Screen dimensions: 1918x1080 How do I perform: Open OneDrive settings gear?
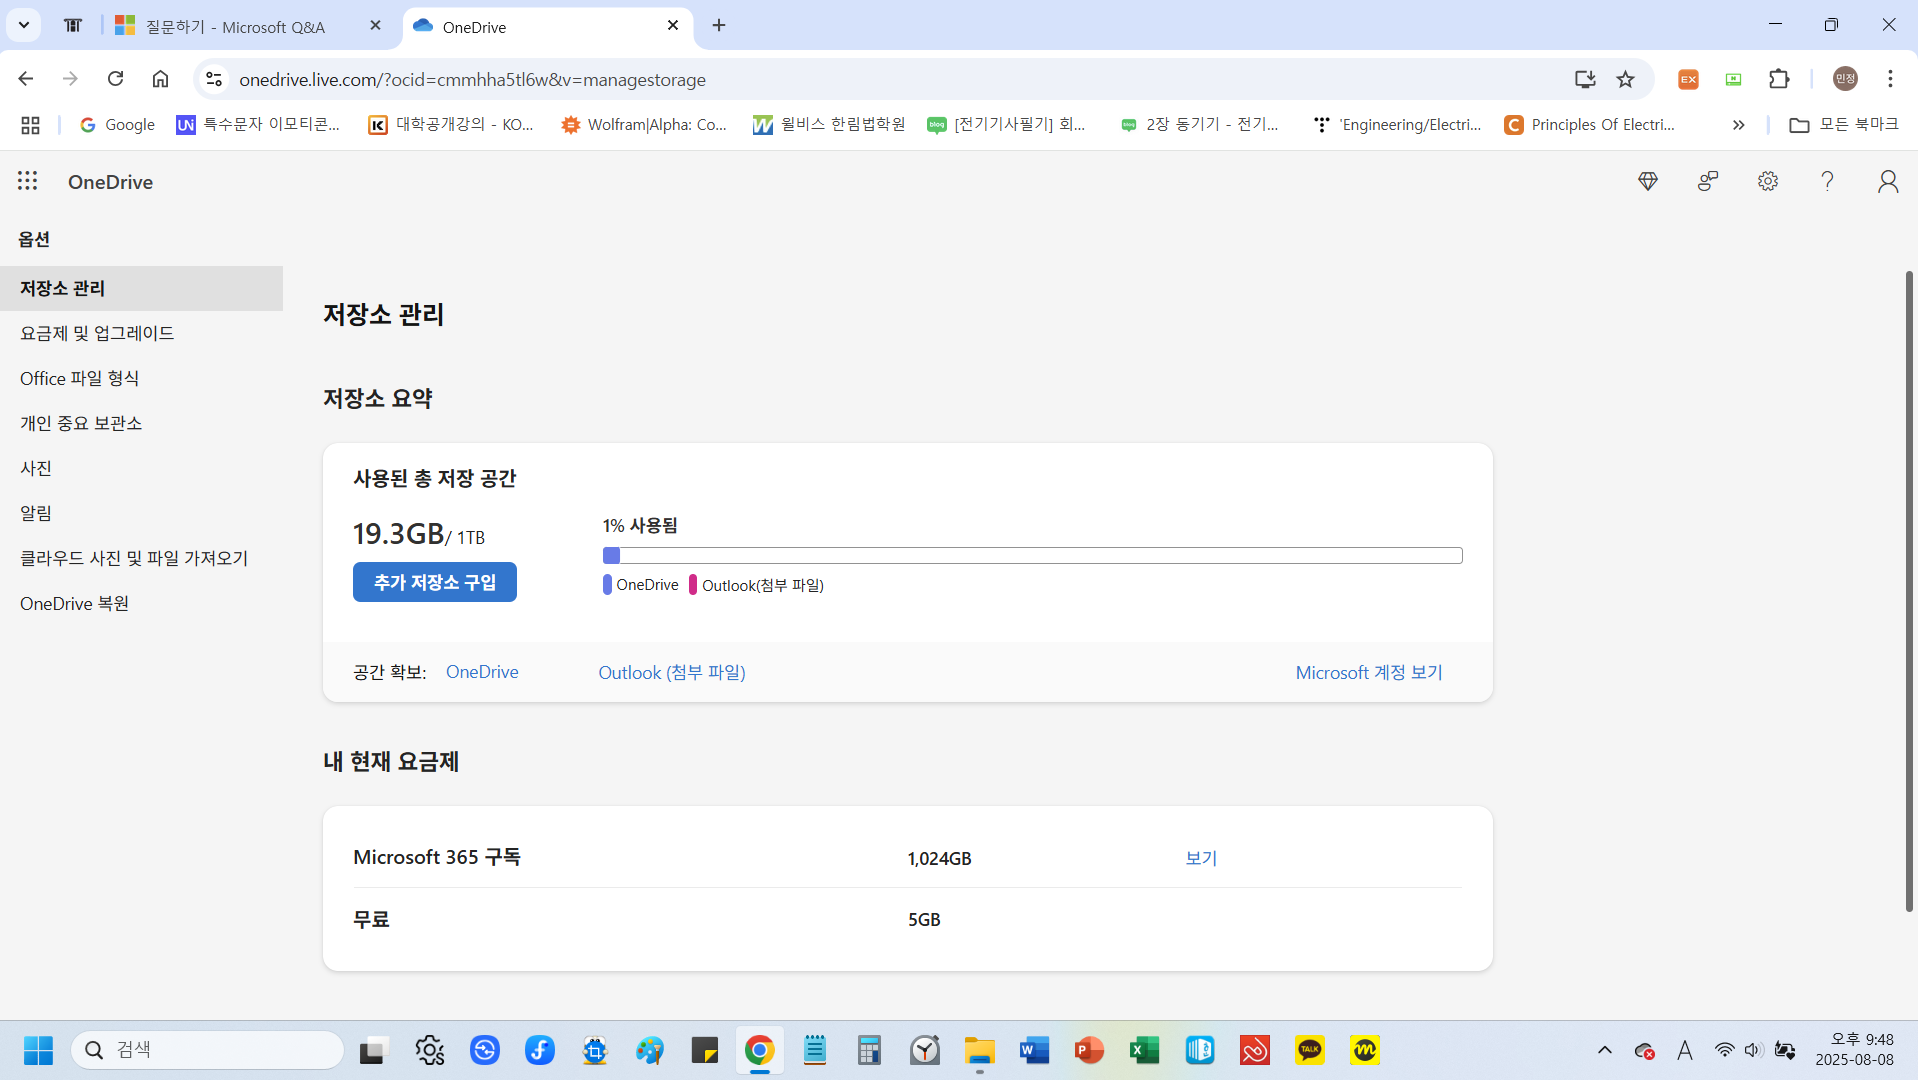tap(1768, 181)
